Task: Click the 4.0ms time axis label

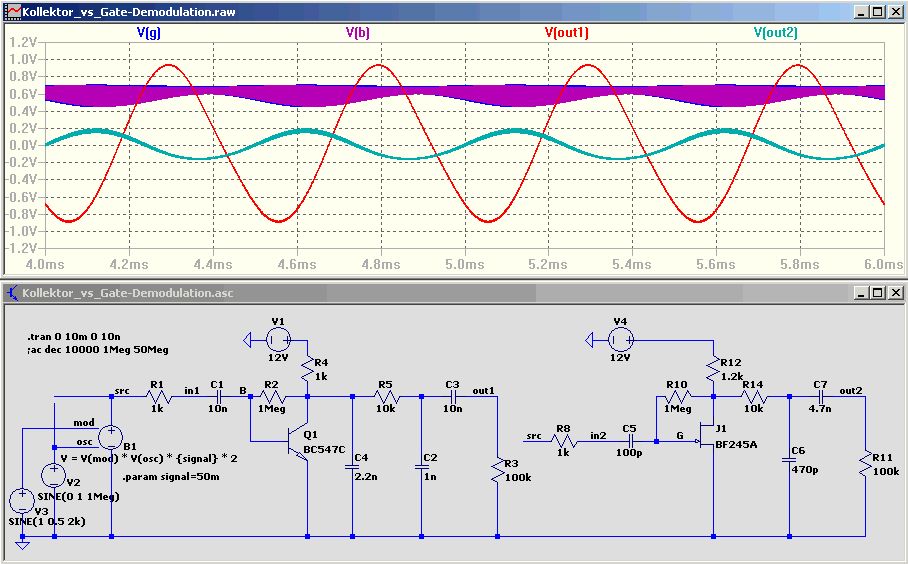Action: [x=45, y=264]
